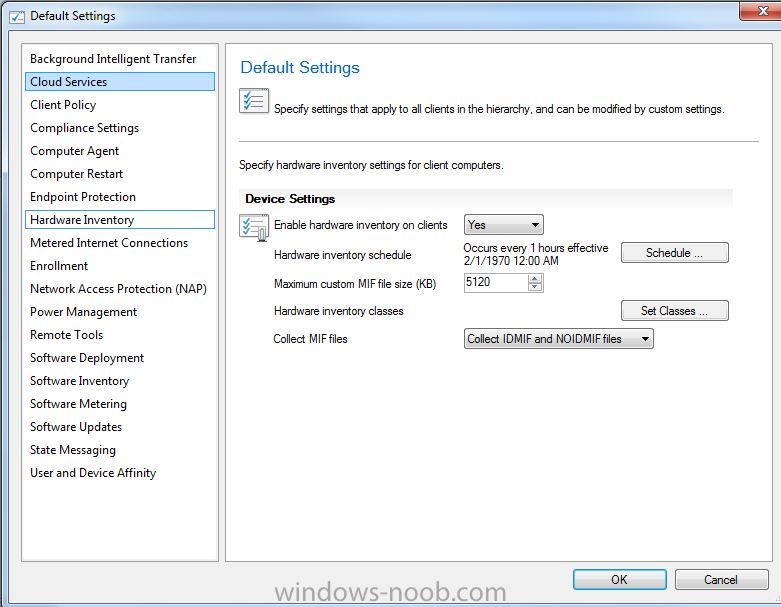Open User and Device Affinity settings
The image size is (781, 607).
[x=120, y=473]
